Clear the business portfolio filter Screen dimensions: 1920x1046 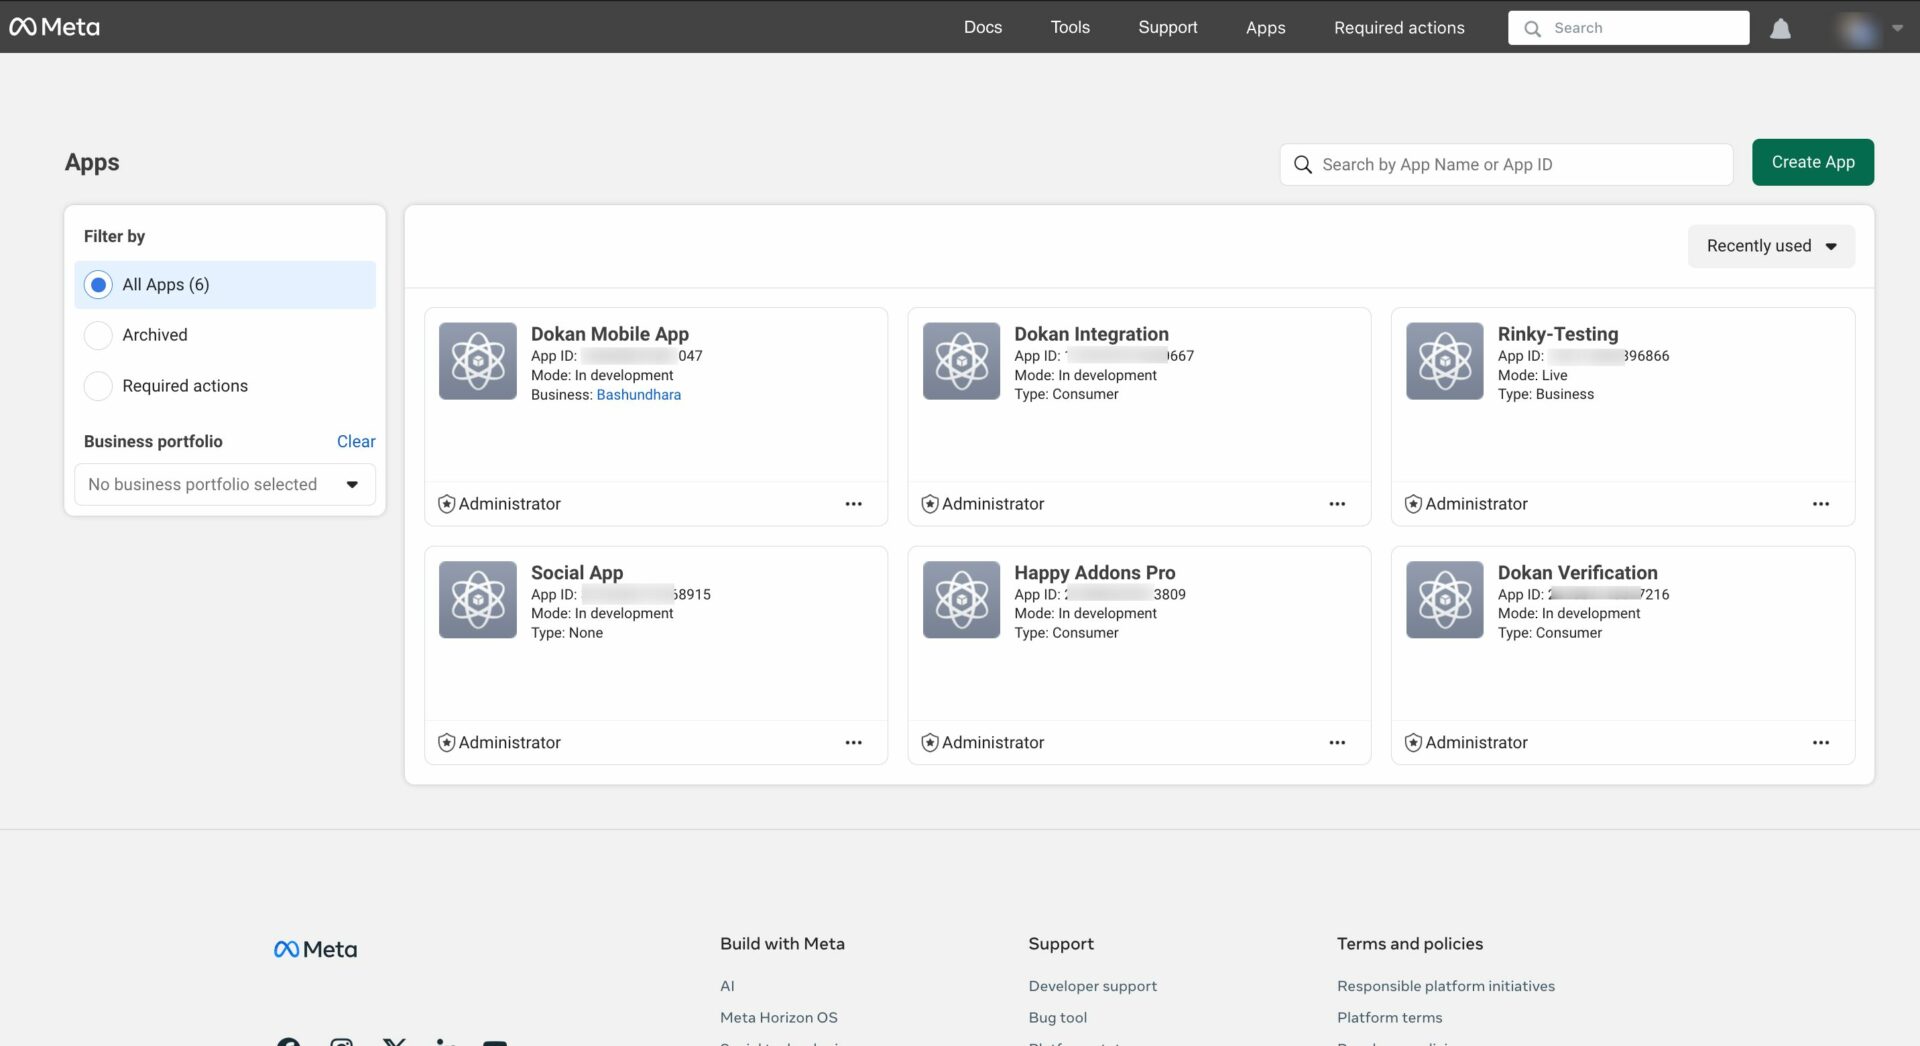356,441
